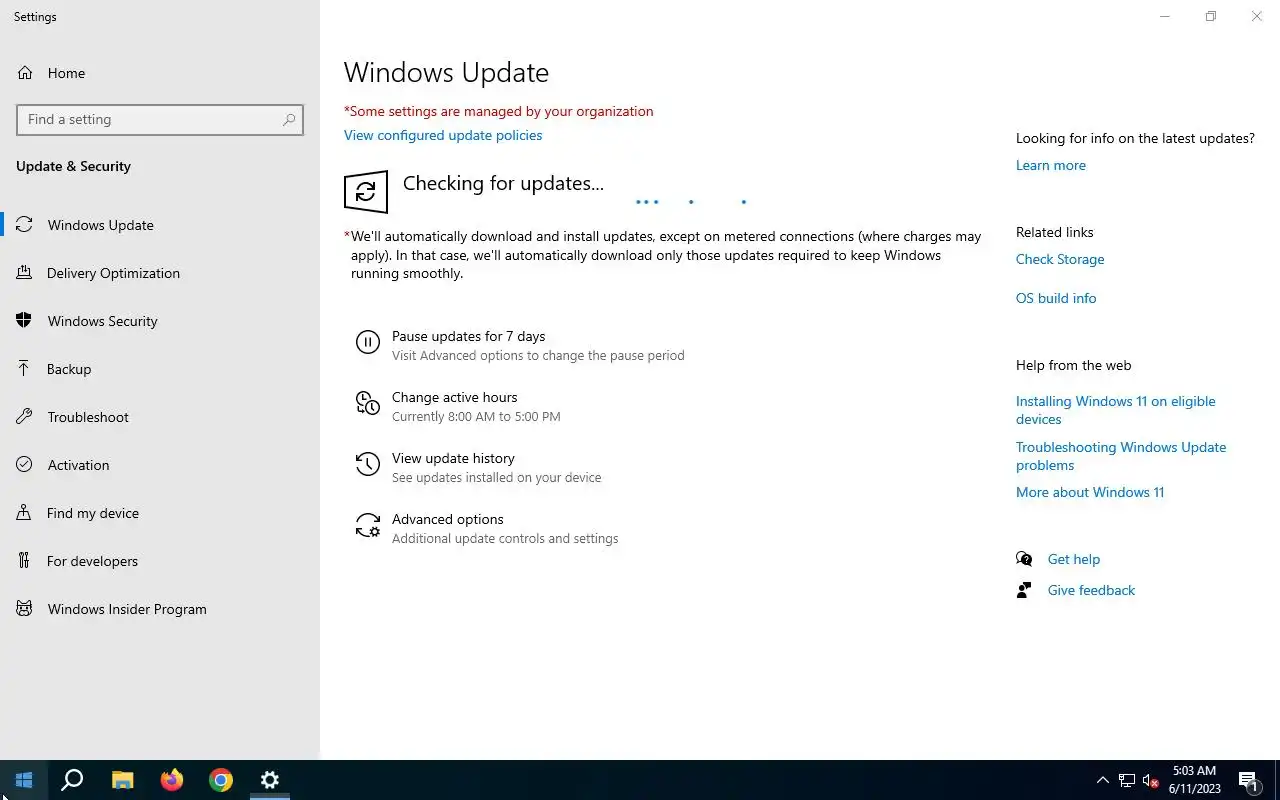Click the Advanced options gear-sync icon

click(x=368, y=525)
